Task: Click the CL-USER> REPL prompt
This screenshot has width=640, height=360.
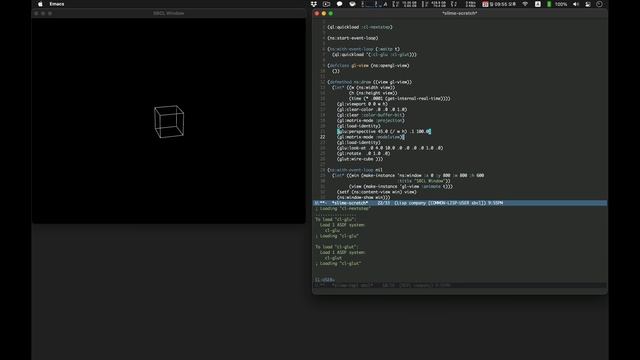Action: 324,280
